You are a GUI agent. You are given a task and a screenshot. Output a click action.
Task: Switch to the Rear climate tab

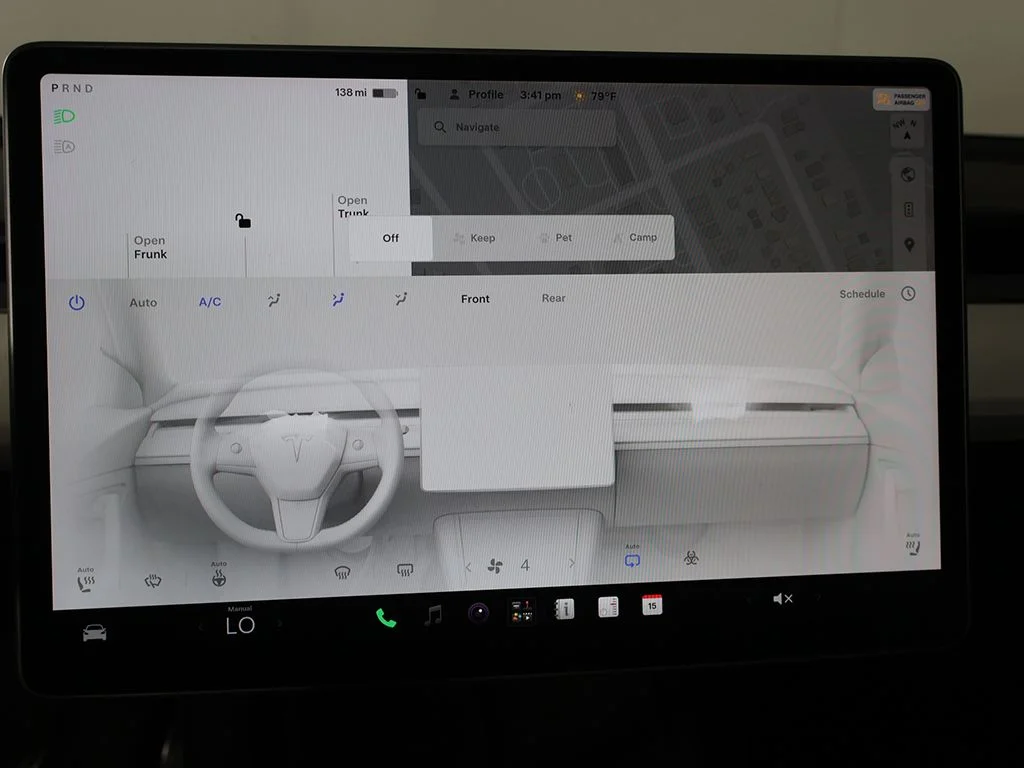pos(553,298)
